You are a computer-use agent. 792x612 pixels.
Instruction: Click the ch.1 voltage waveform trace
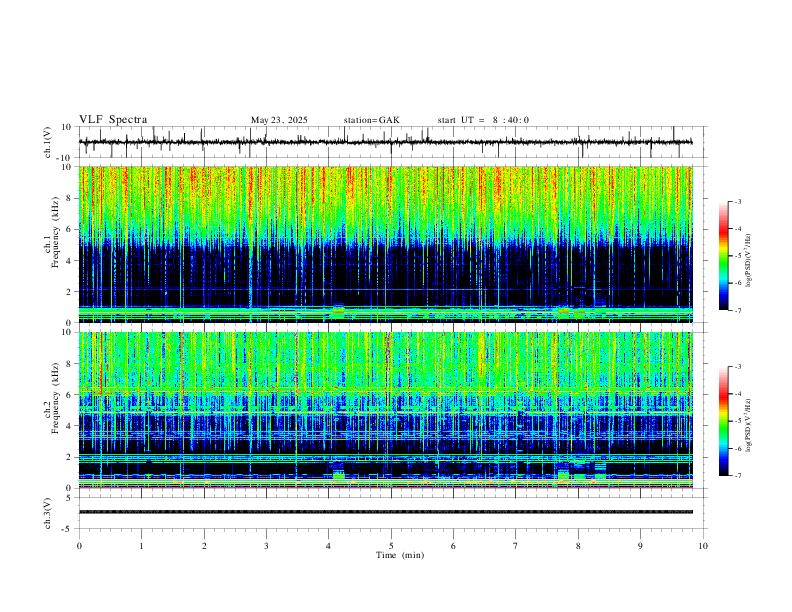[x=385, y=142]
